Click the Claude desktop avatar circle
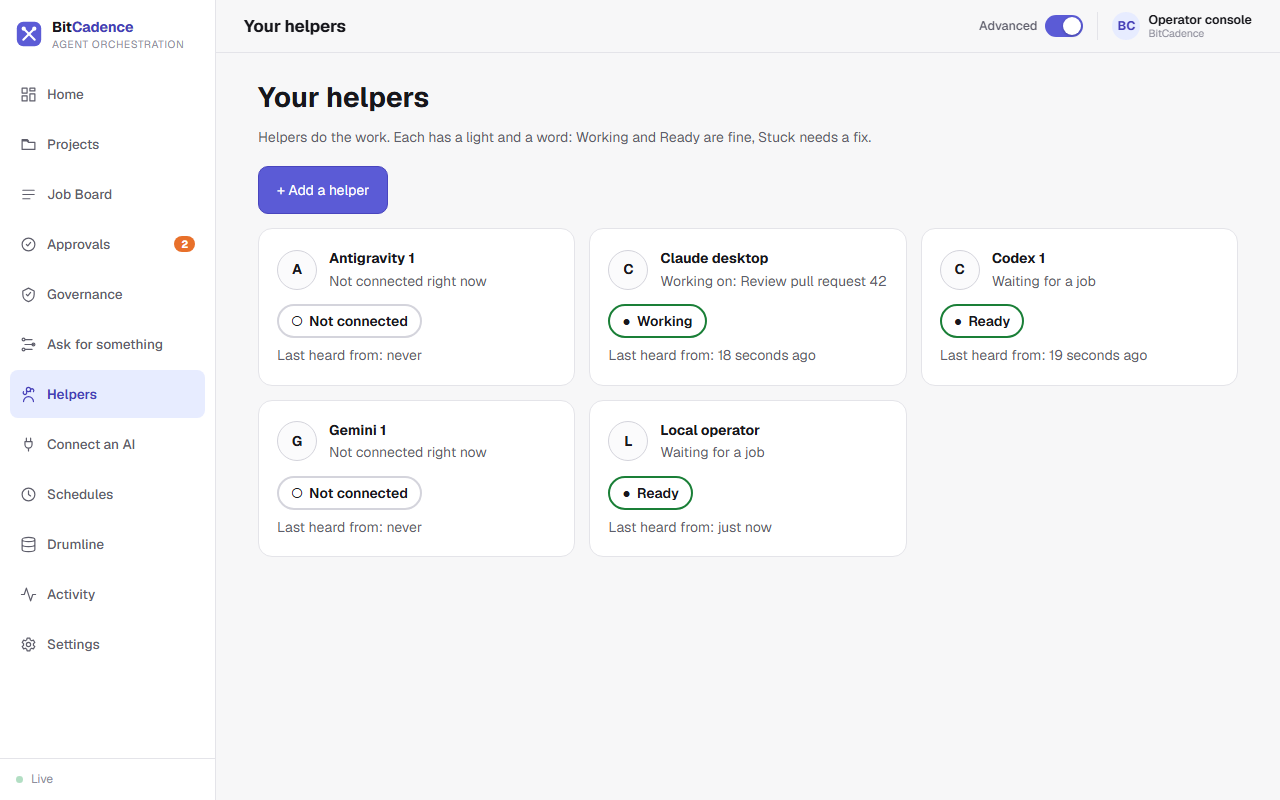This screenshot has width=1280, height=800. tap(628, 269)
